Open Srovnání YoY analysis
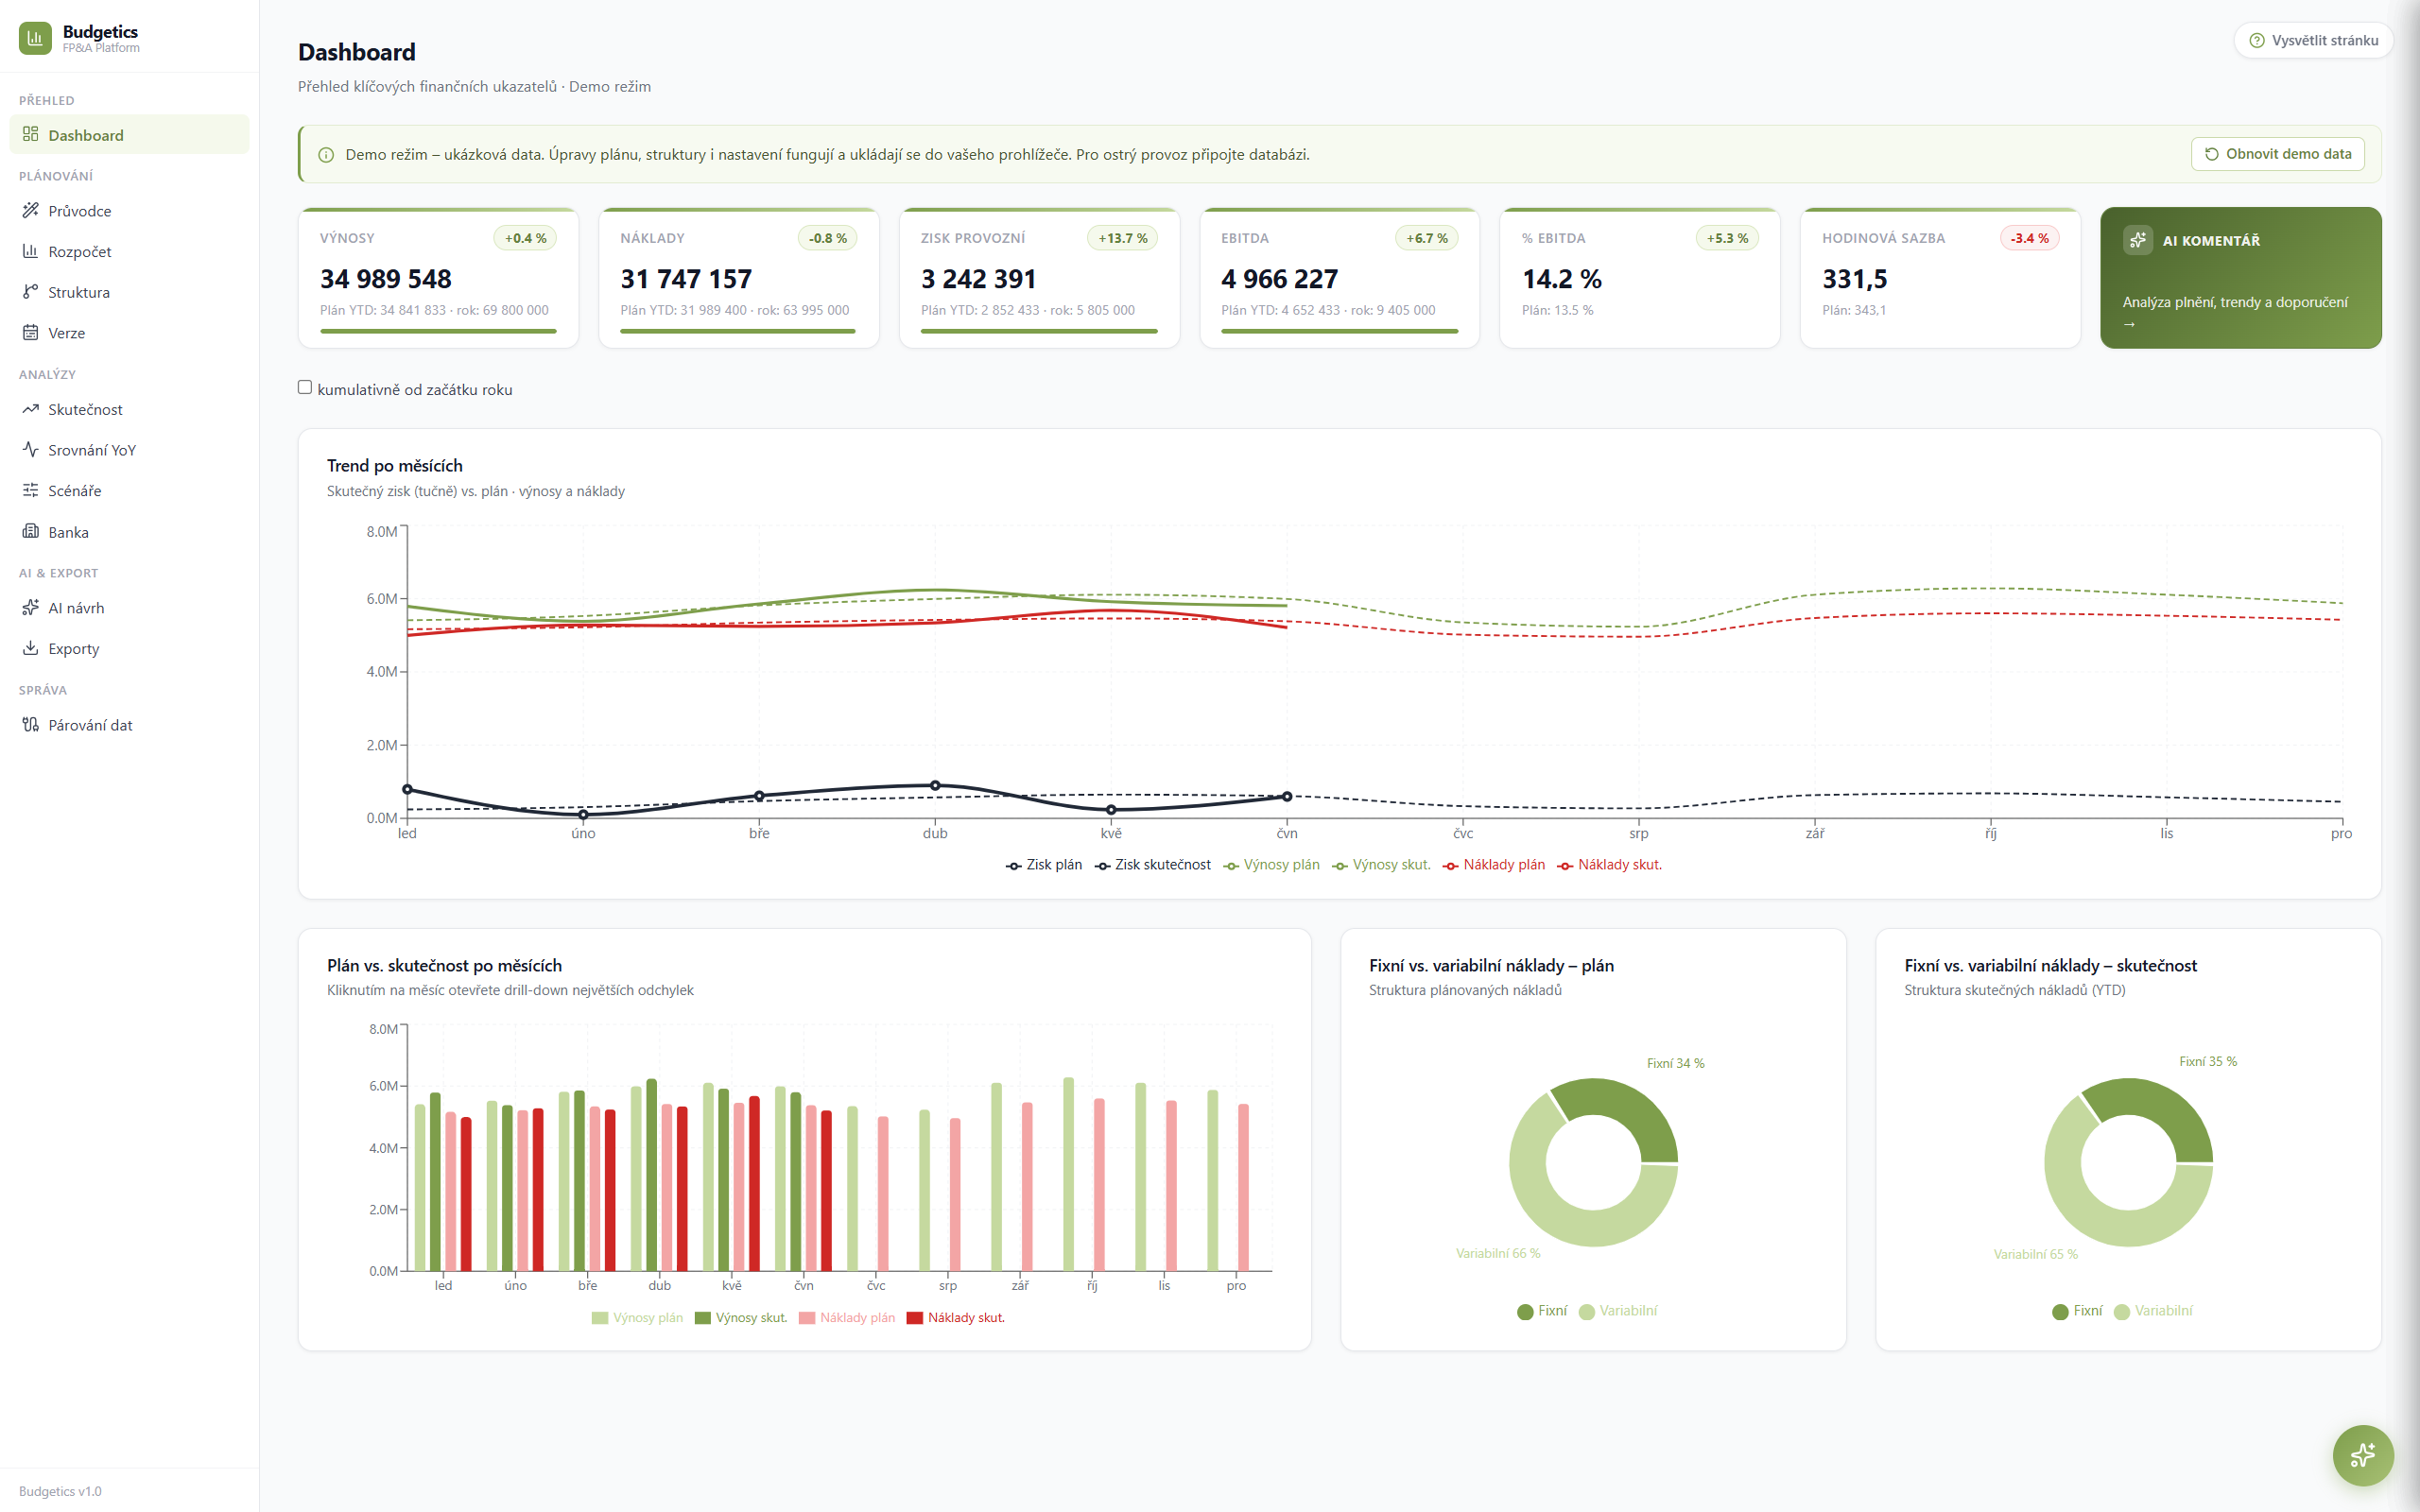Viewport: 2420px width, 1512px height. pos(129,449)
